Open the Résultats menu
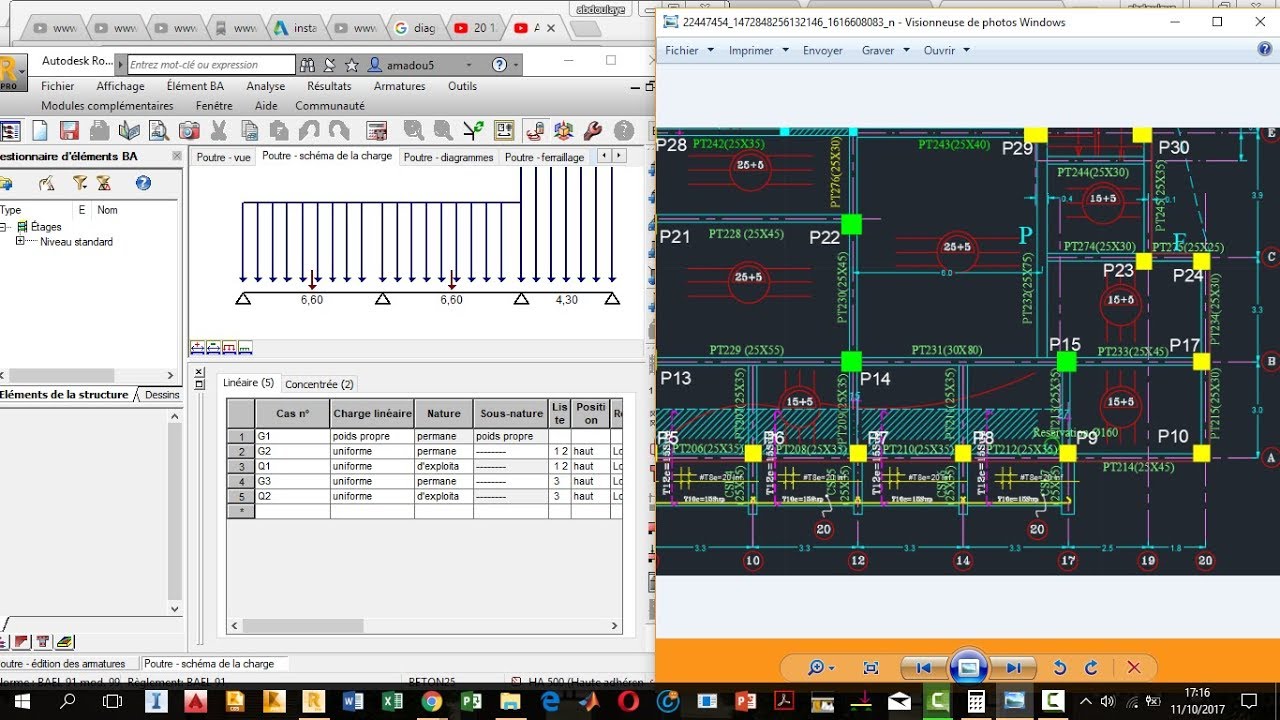The height and width of the screenshot is (720, 1280). 329,86
